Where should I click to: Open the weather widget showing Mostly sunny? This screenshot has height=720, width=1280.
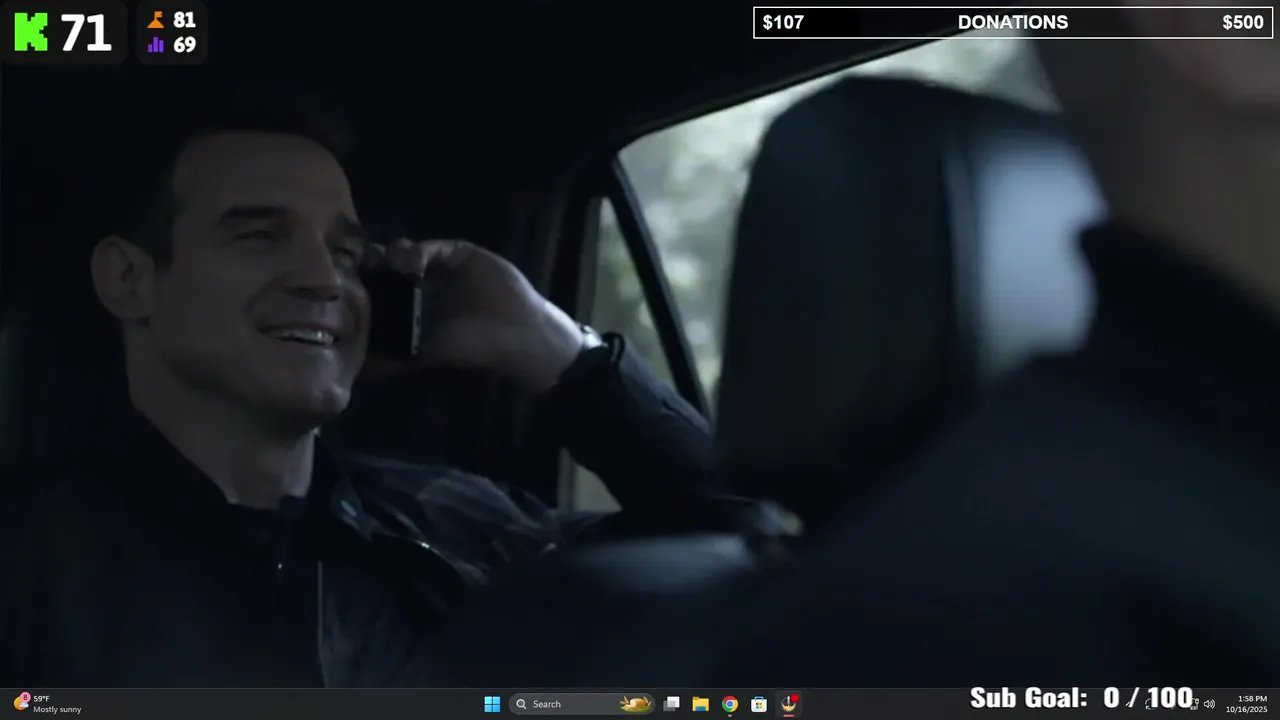pyautogui.click(x=47, y=704)
